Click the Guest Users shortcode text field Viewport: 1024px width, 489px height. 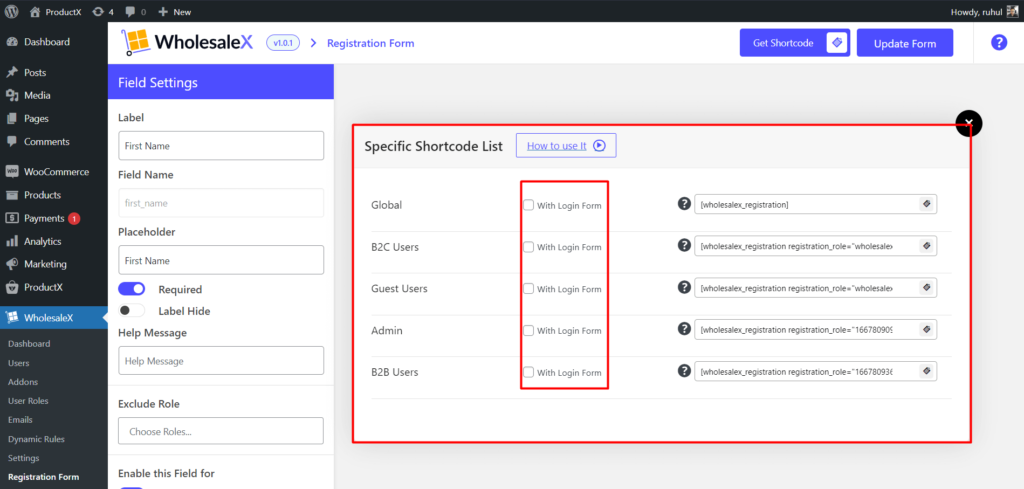(x=816, y=288)
